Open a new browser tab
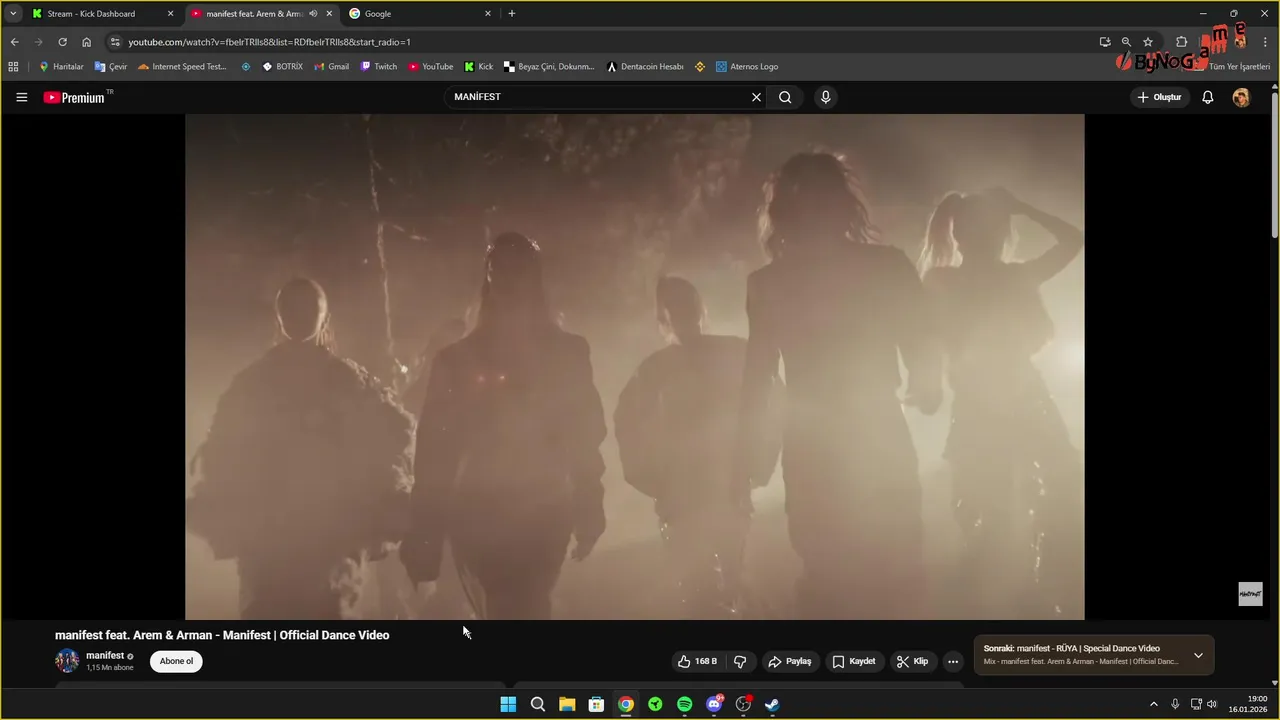The image size is (1280, 720). click(x=512, y=14)
